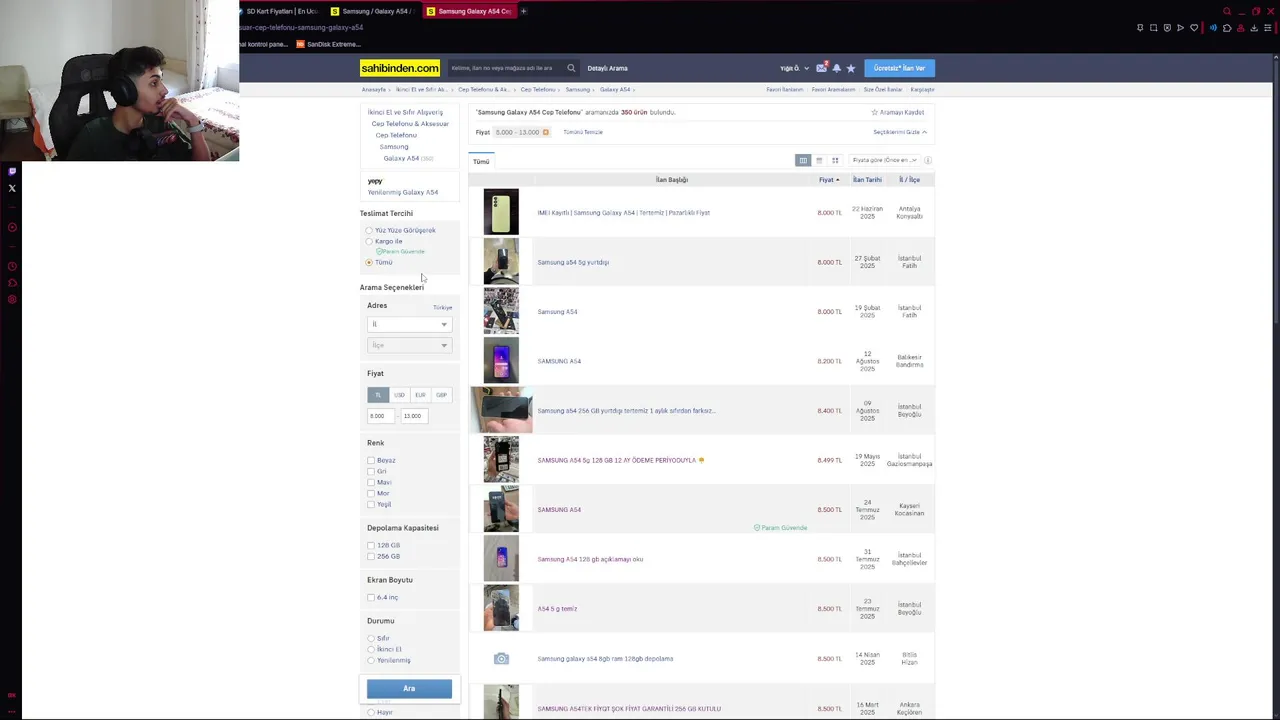Viewport: 1280px width, 720px height.
Task: Open the Yenilenmiş Galaxy A54 link
Action: [403, 192]
